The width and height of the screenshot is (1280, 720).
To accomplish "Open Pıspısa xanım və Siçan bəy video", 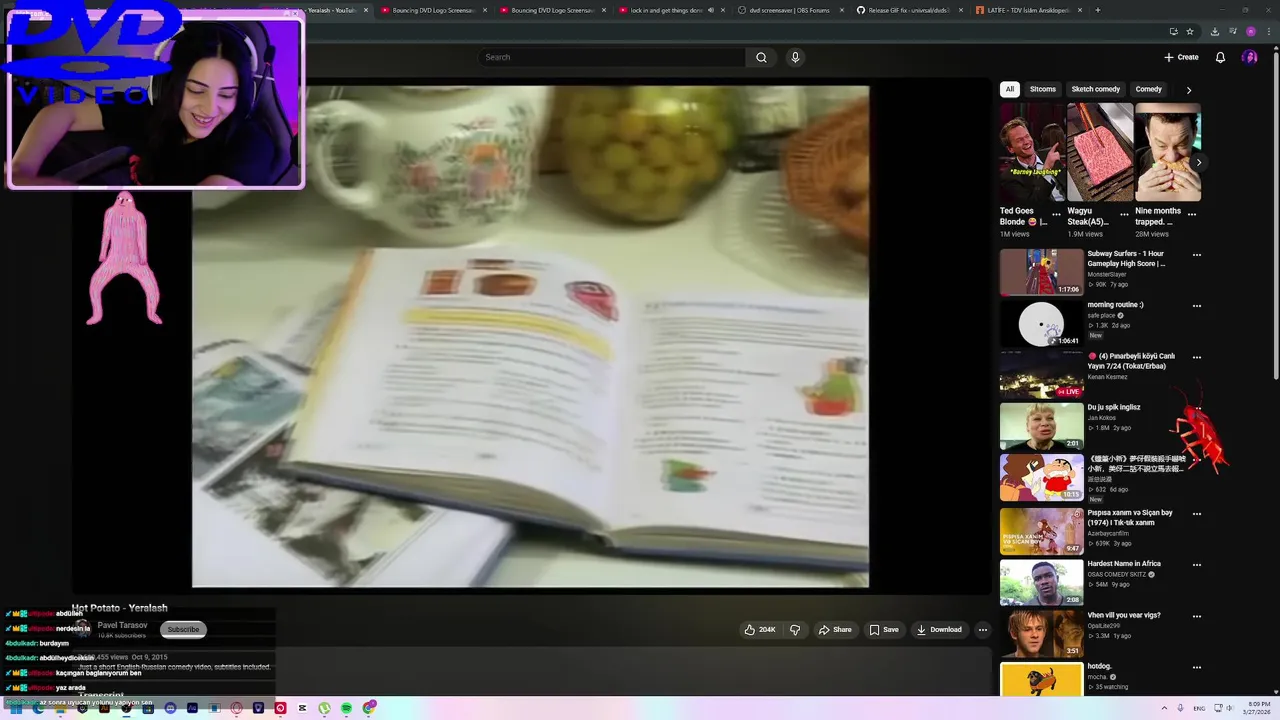I will (1041, 531).
